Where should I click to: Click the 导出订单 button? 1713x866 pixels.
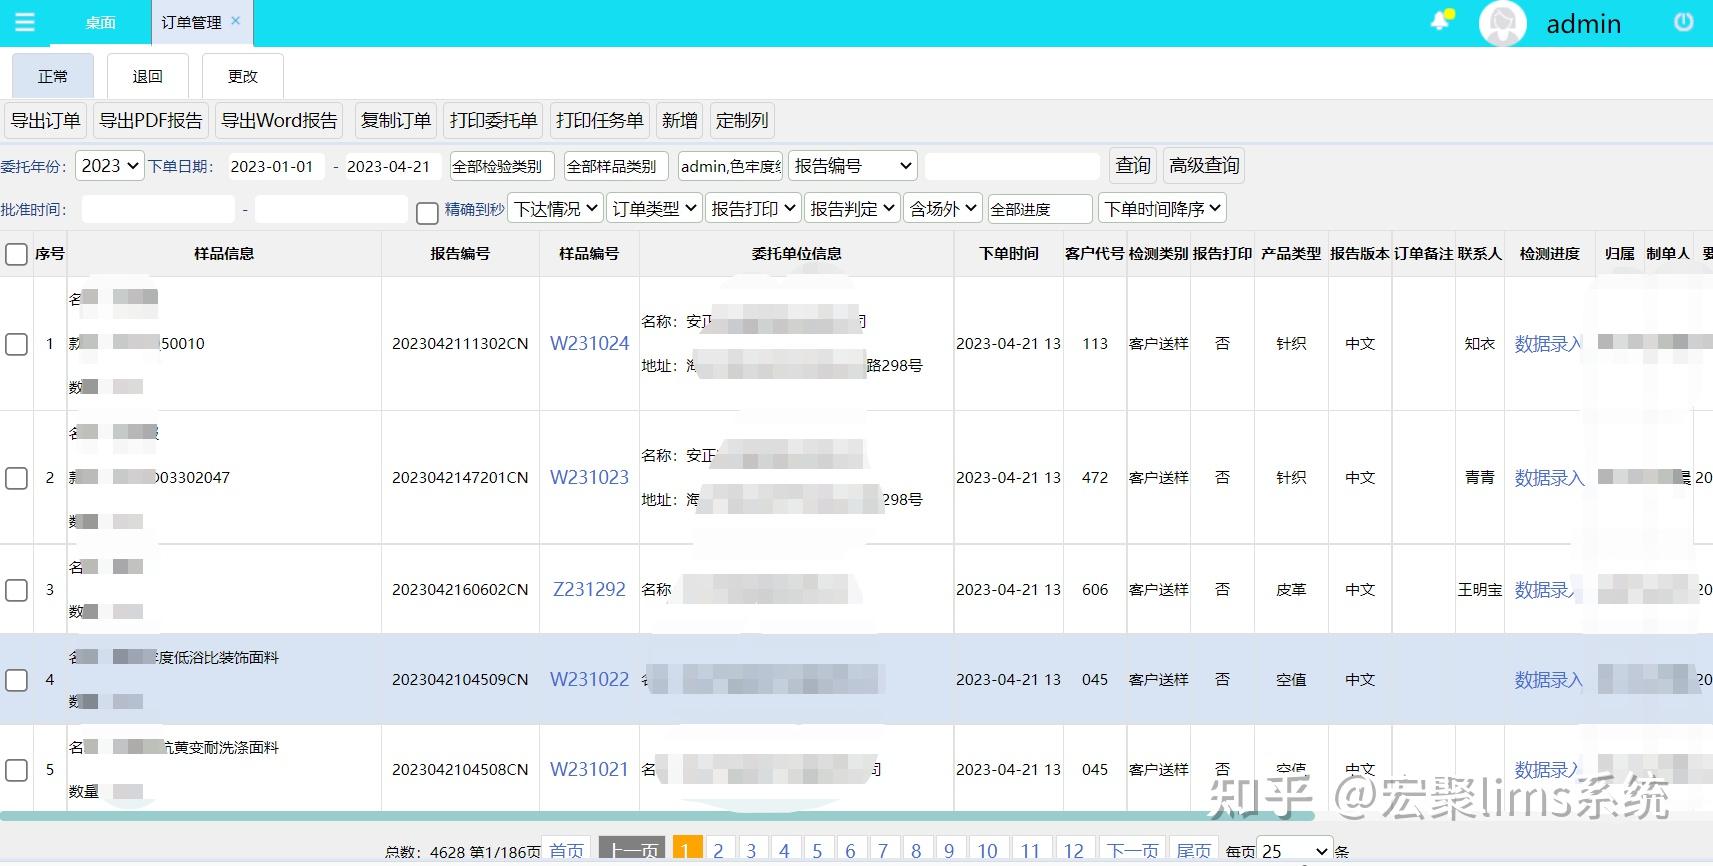[46, 121]
